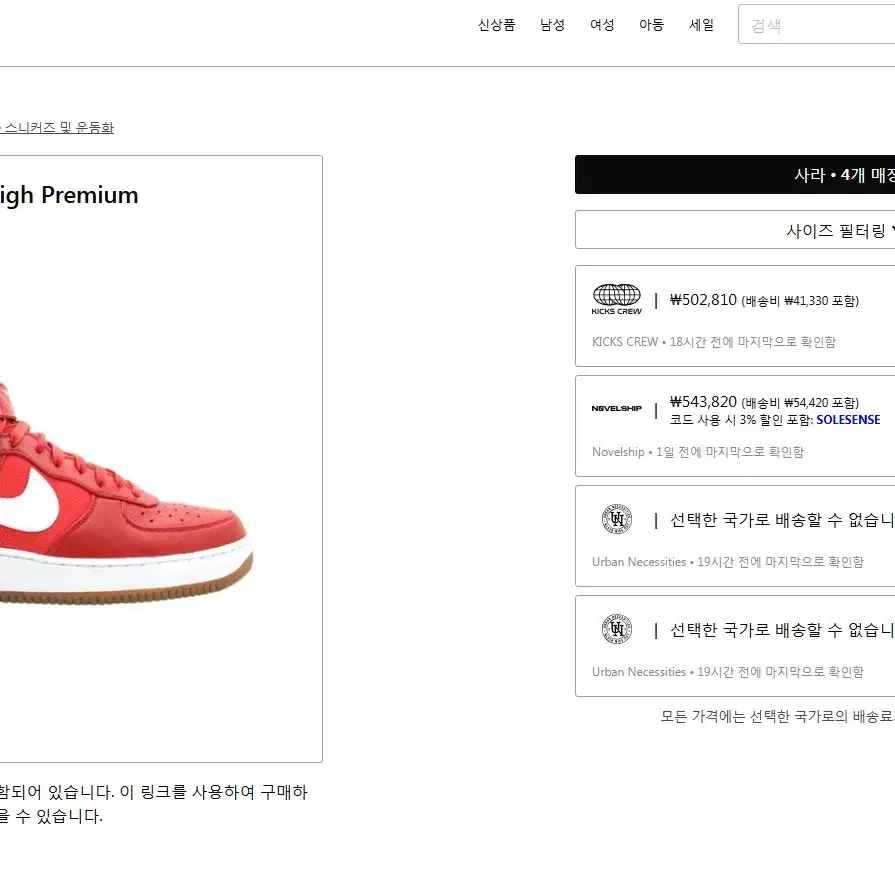Screen dimensions: 895x895
Task: Select the first Urban Necessities listing card
Action: 735,536
